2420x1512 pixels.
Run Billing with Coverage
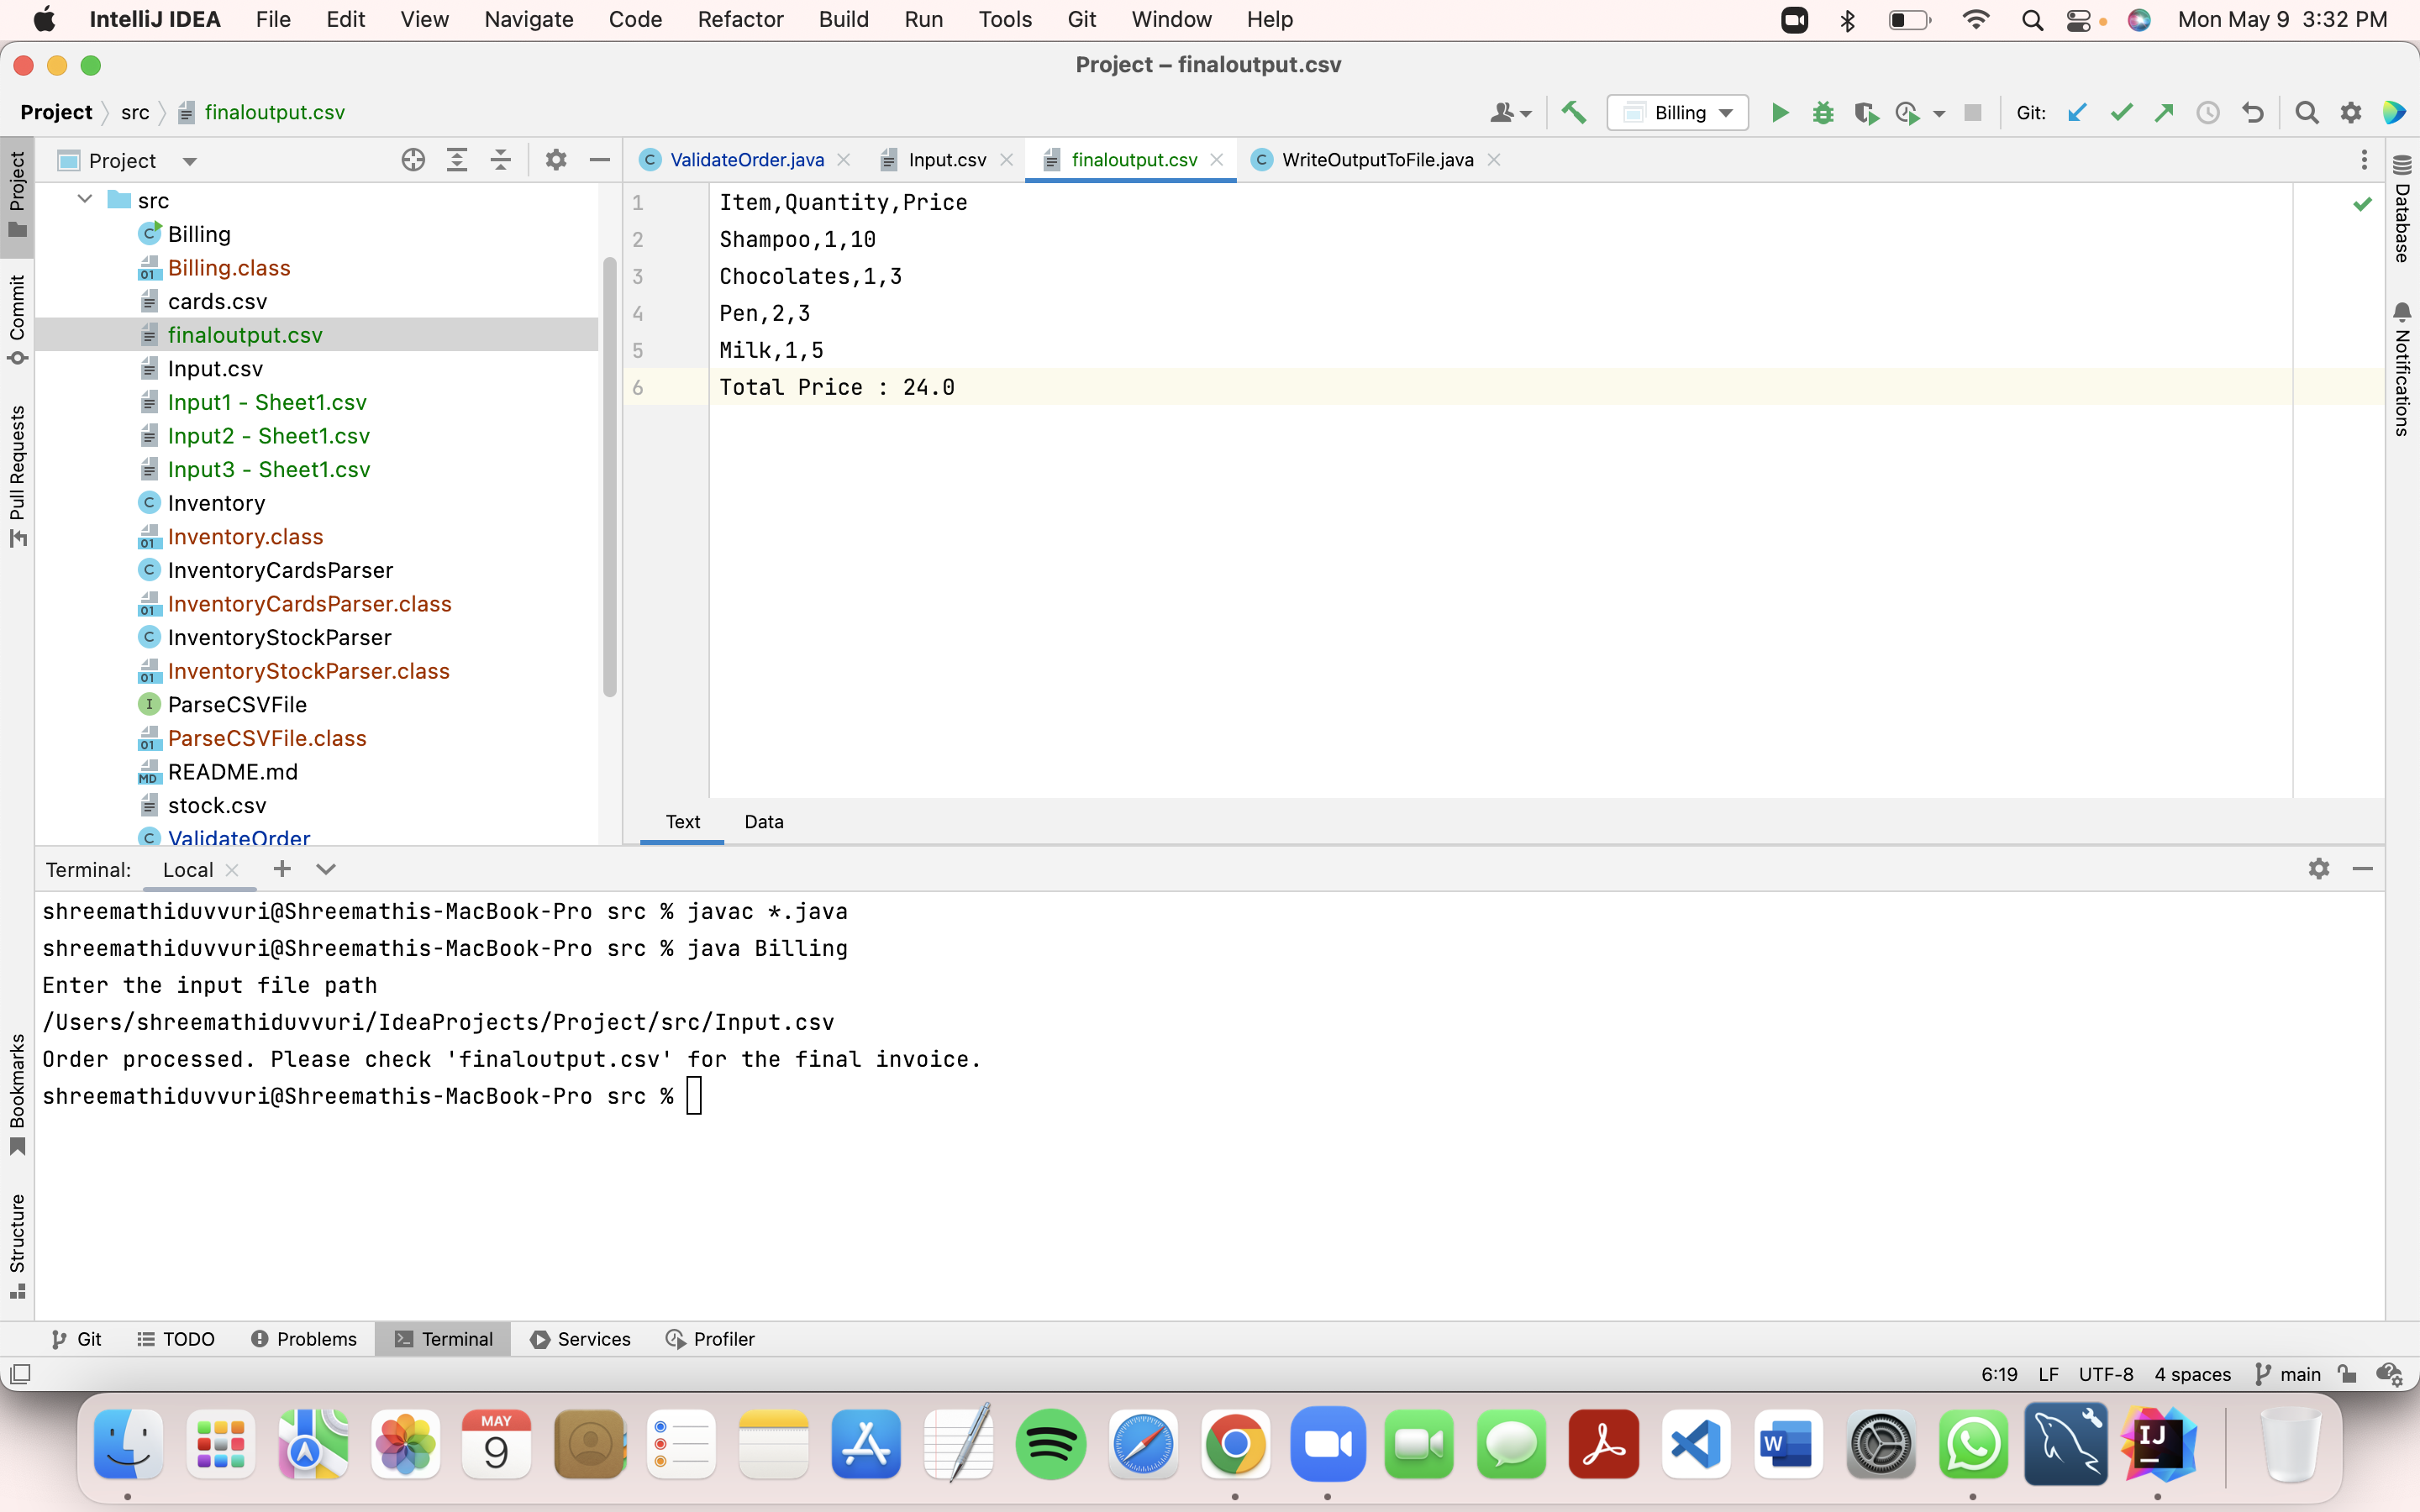point(1865,113)
